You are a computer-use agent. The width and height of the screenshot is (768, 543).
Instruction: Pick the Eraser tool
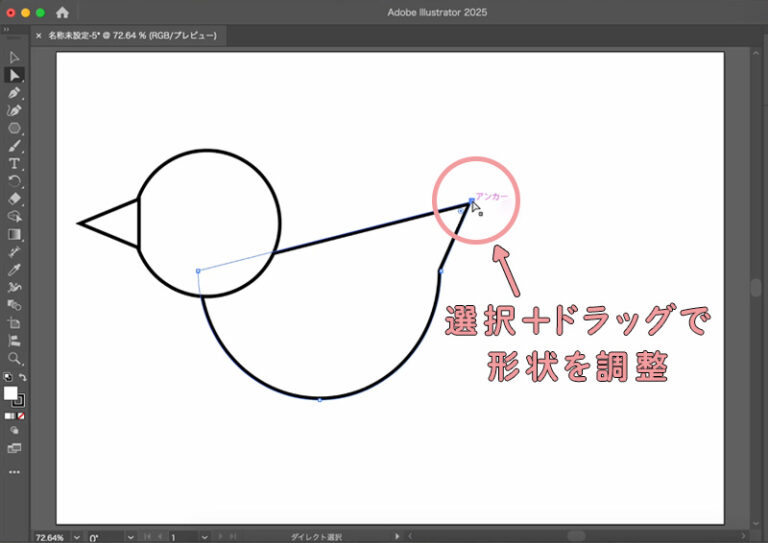(14, 199)
